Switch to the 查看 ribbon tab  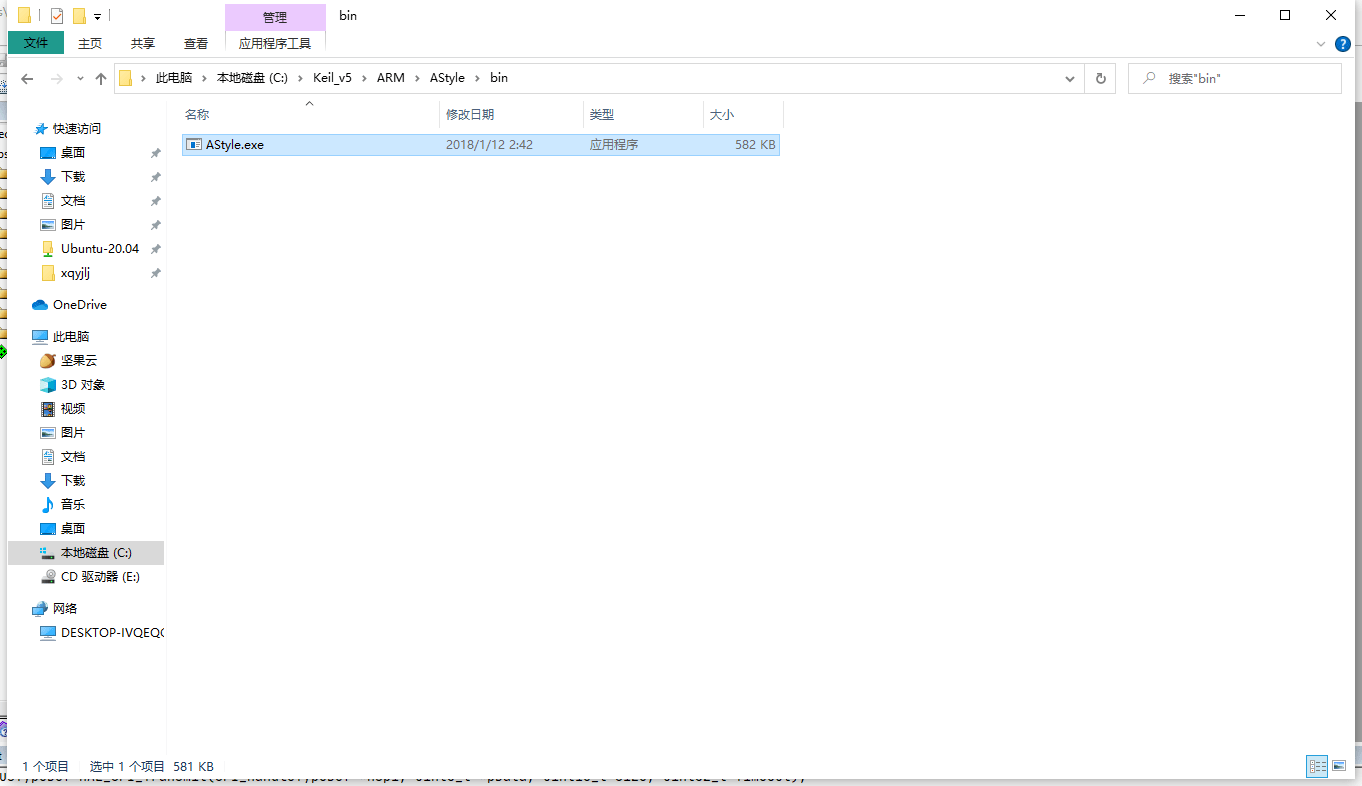click(x=196, y=43)
